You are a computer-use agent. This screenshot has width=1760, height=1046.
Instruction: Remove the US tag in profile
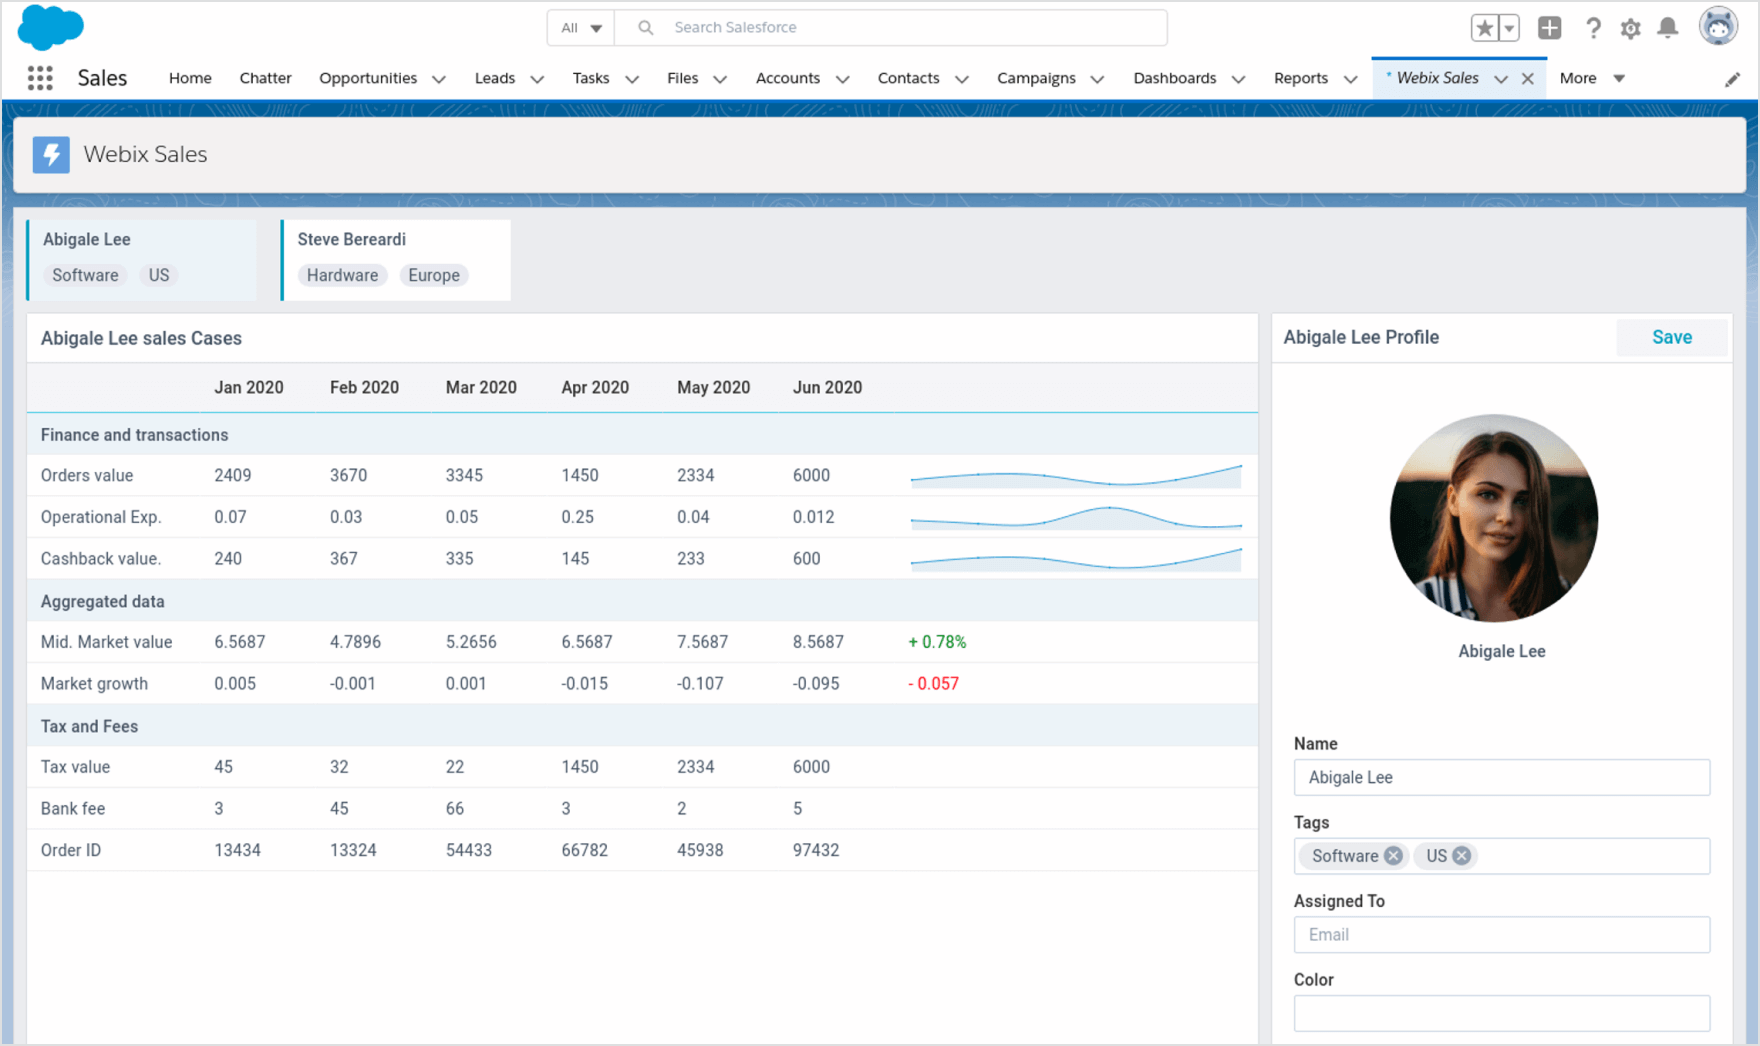click(x=1462, y=856)
